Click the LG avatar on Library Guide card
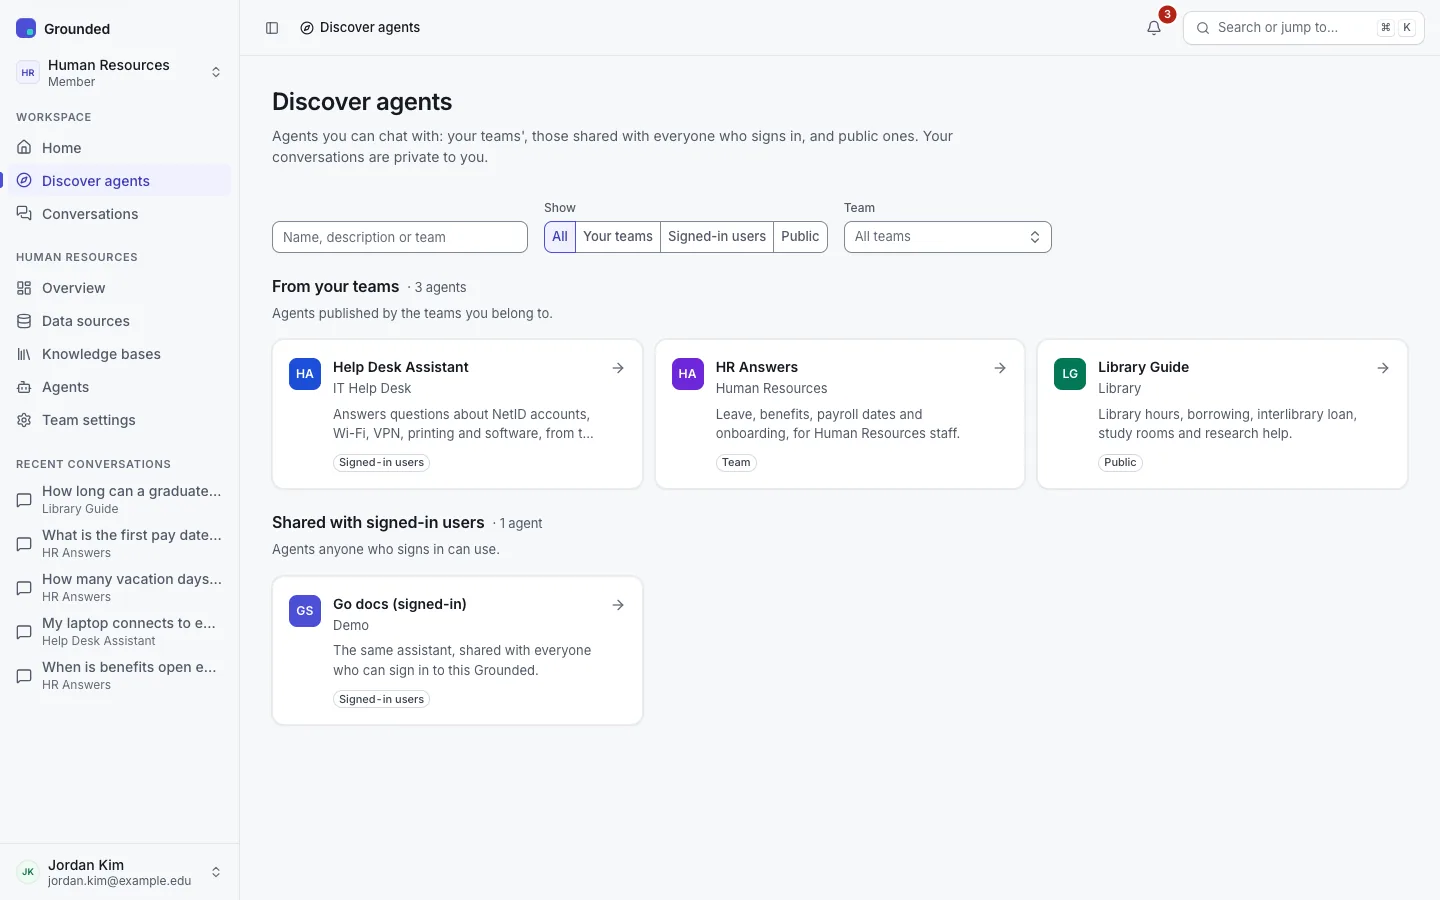 point(1070,374)
